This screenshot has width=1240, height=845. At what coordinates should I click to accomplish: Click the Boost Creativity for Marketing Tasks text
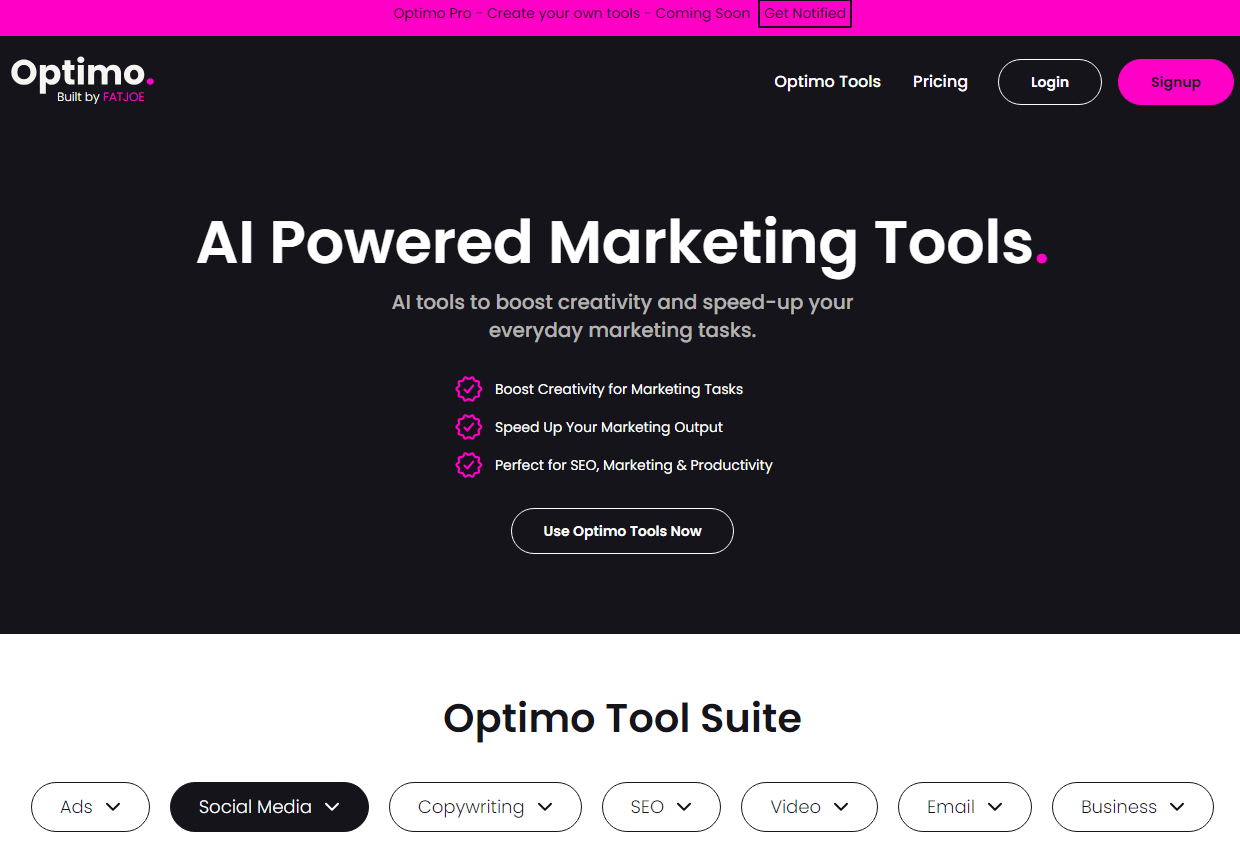point(619,389)
